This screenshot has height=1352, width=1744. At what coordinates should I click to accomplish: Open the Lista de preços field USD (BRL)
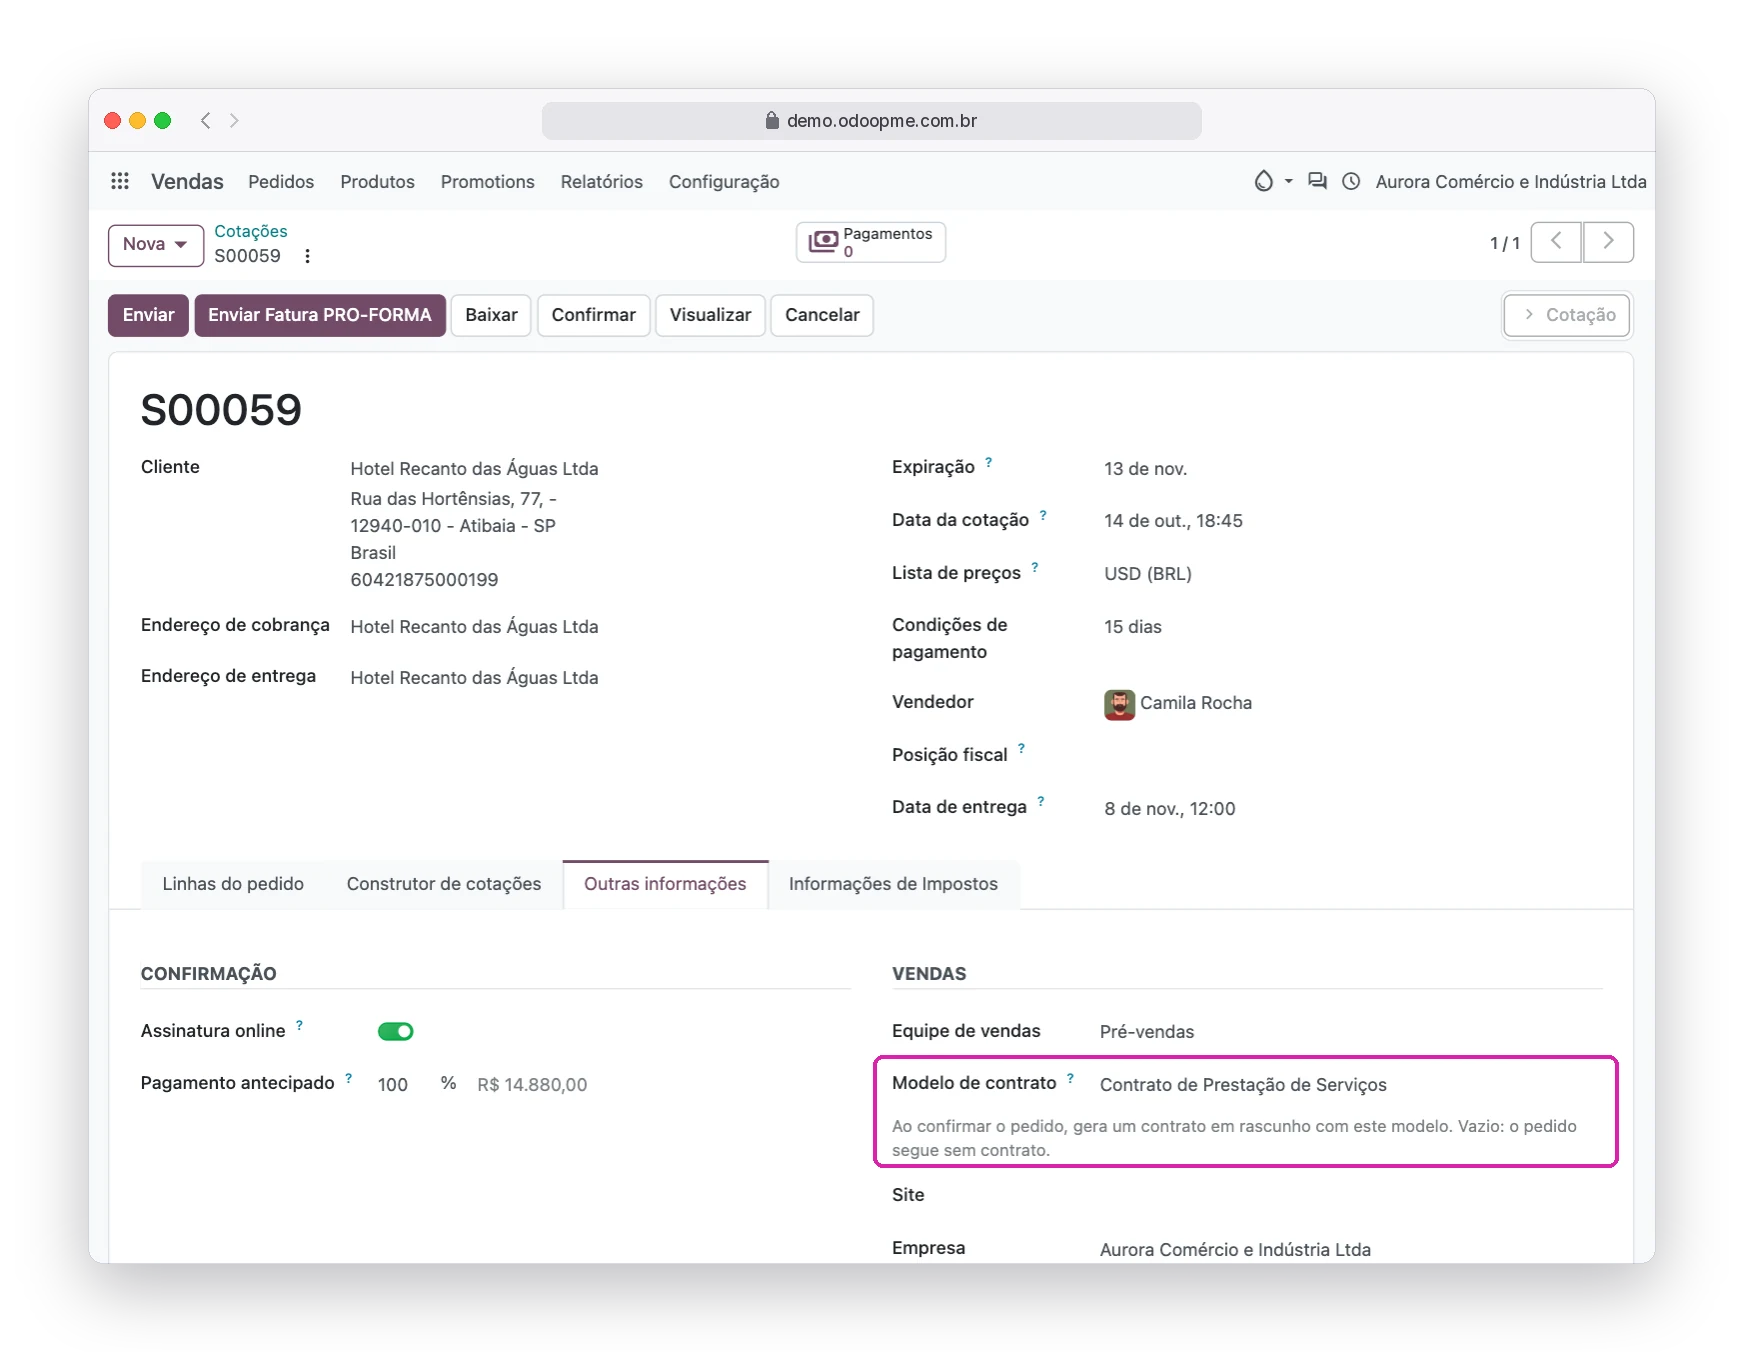pyautogui.click(x=1148, y=574)
